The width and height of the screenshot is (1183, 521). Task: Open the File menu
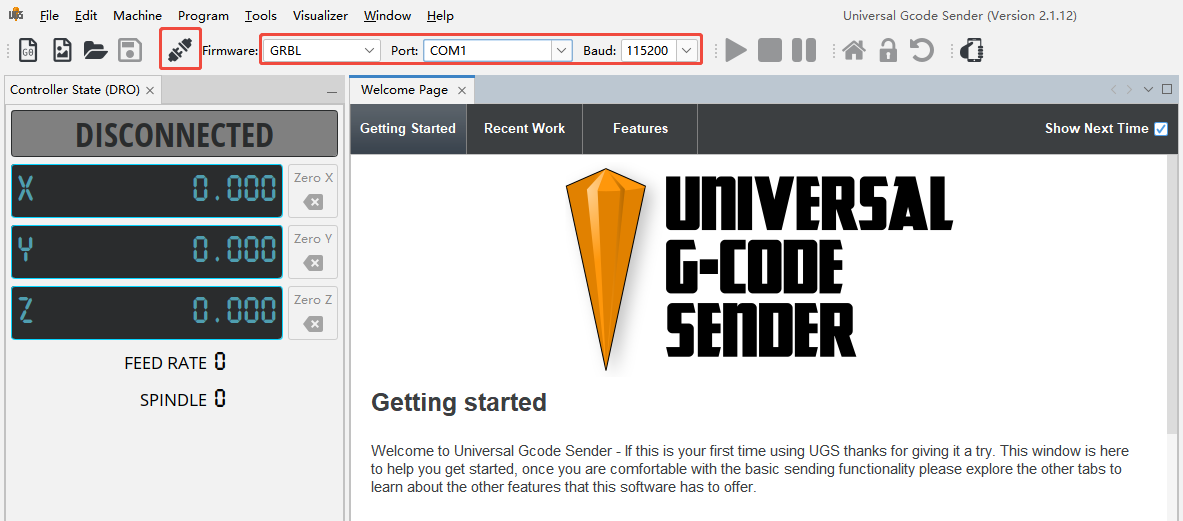click(49, 16)
